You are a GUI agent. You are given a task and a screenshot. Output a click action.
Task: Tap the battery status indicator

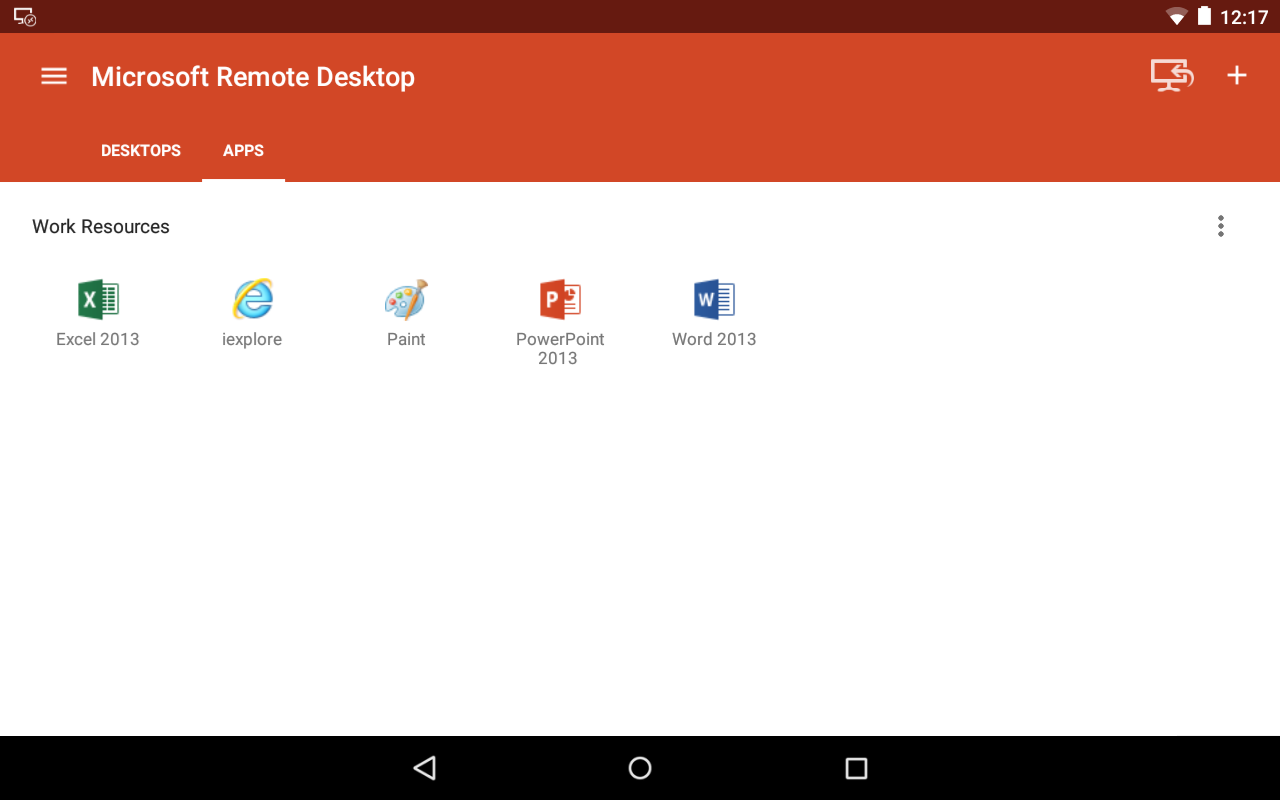(1205, 16)
